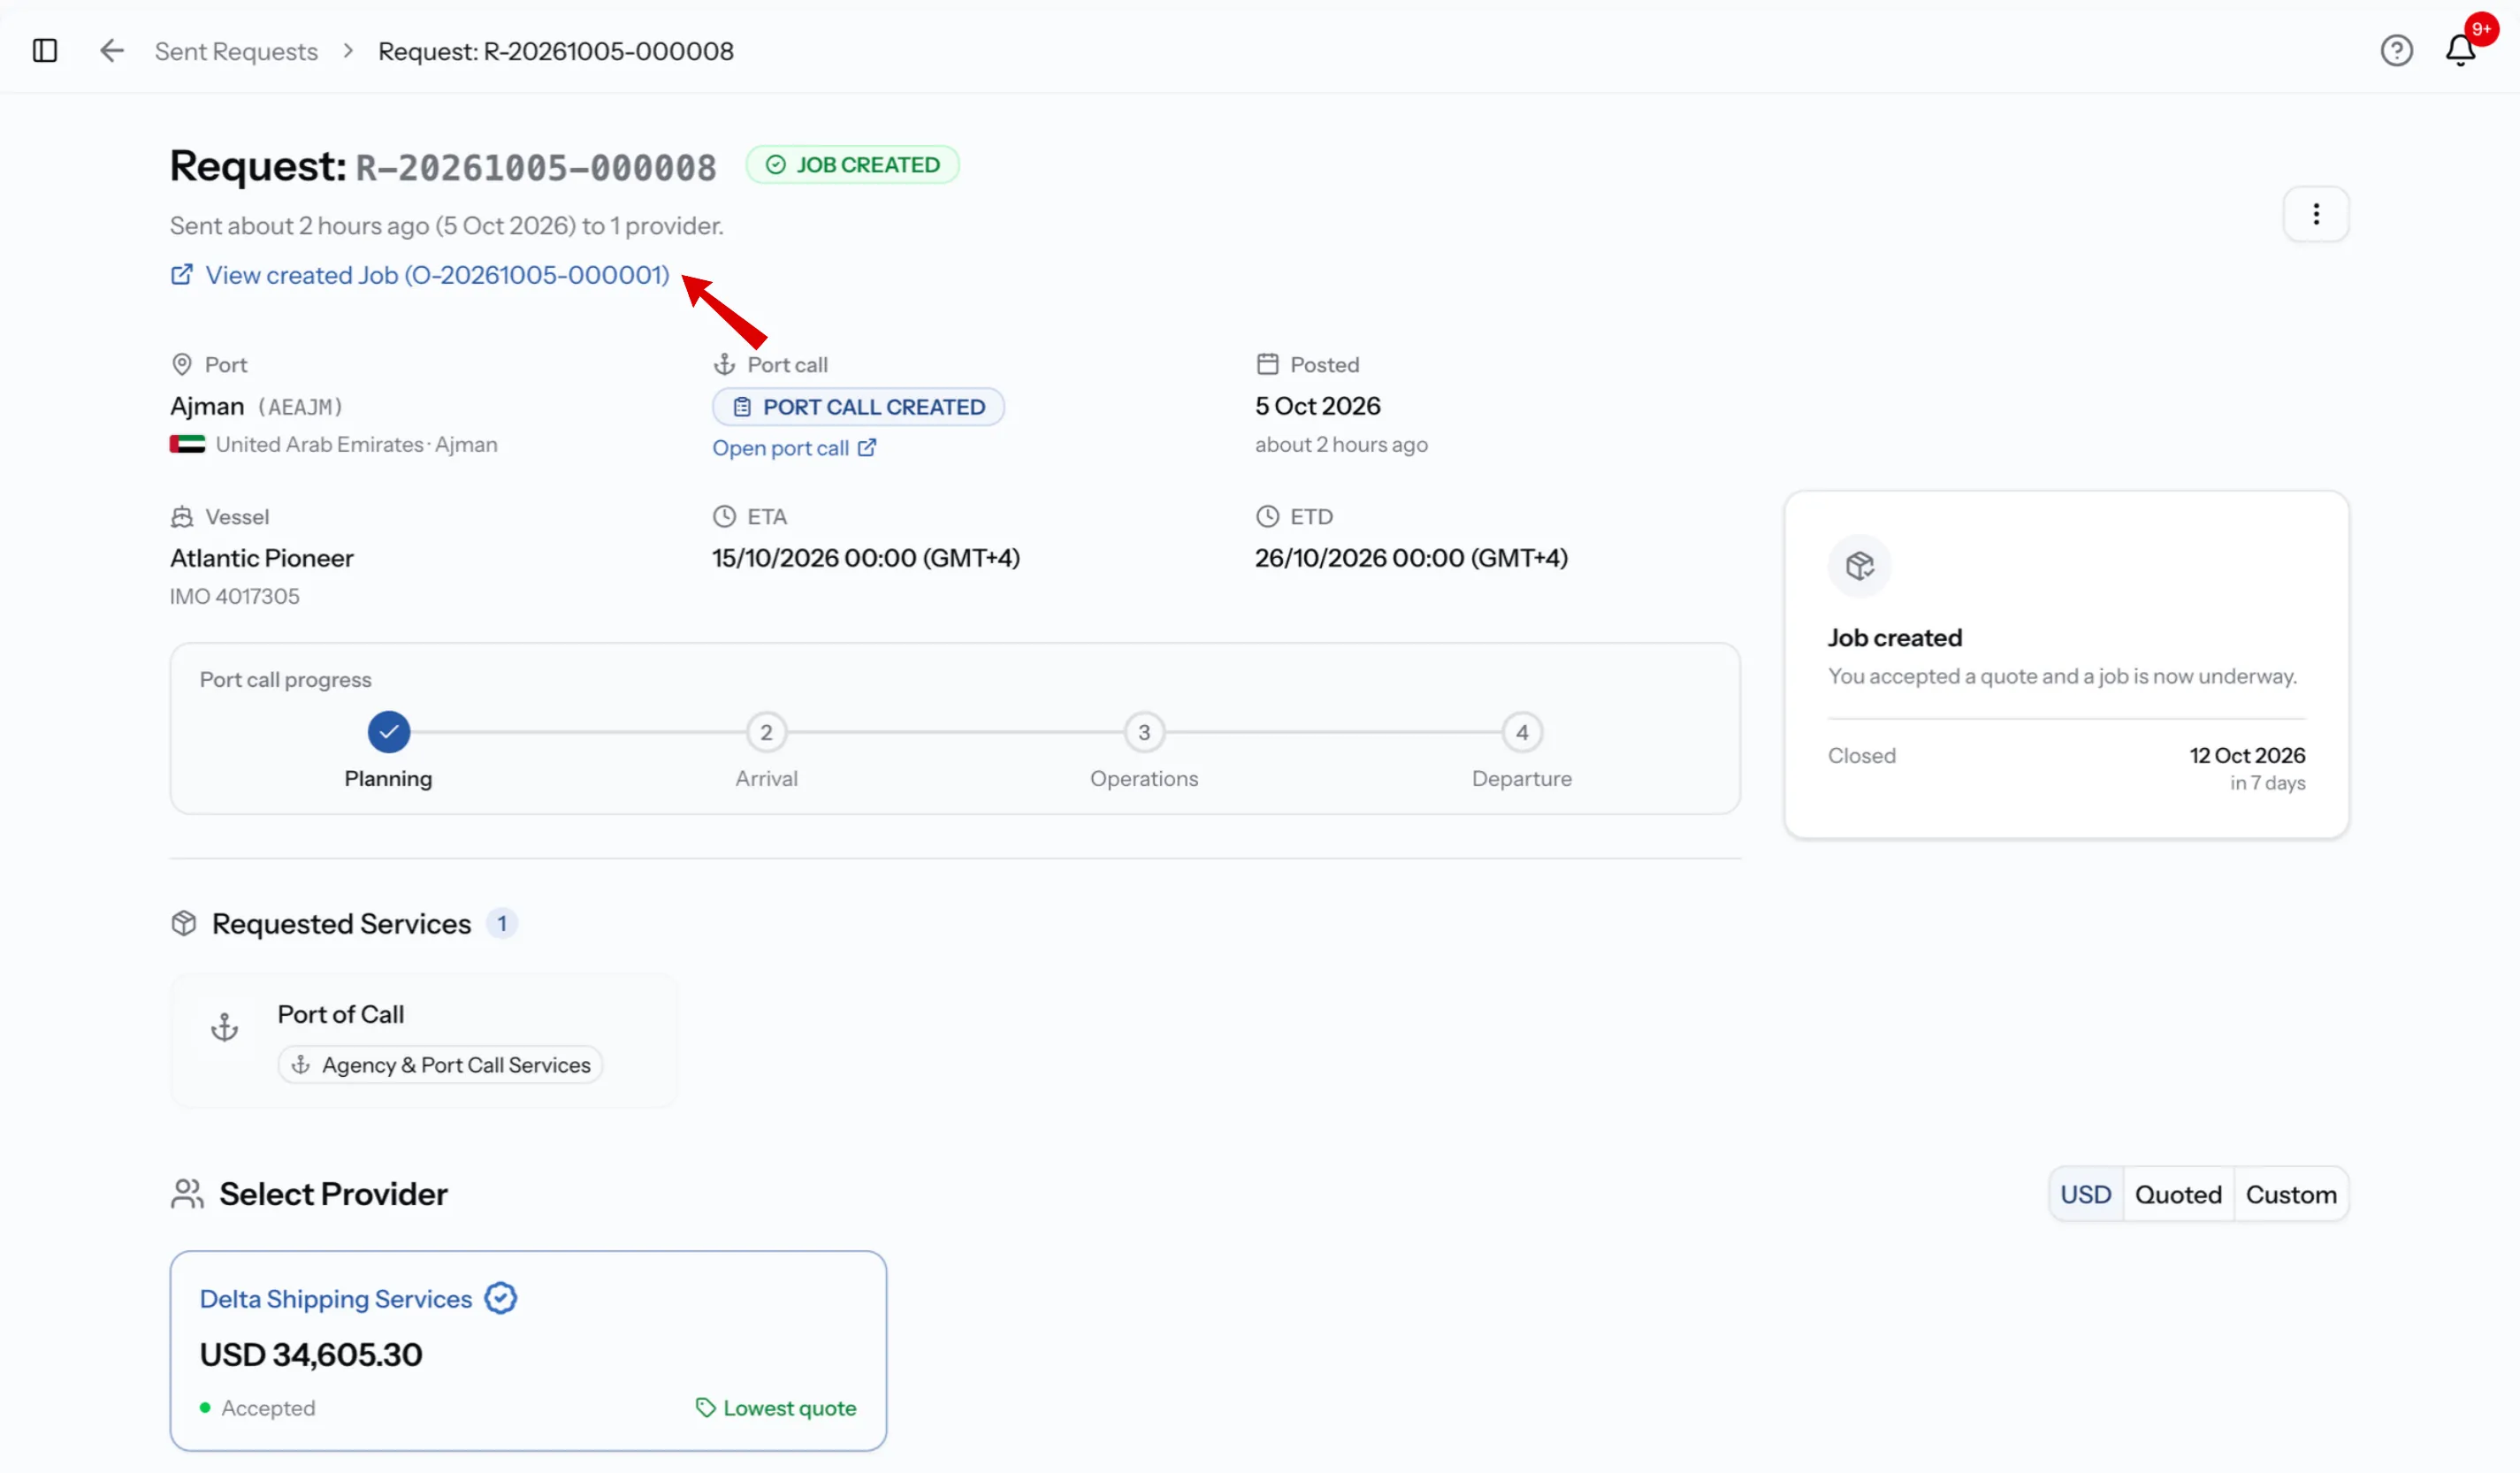Select step 3 Operations

(x=1144, y=732)
